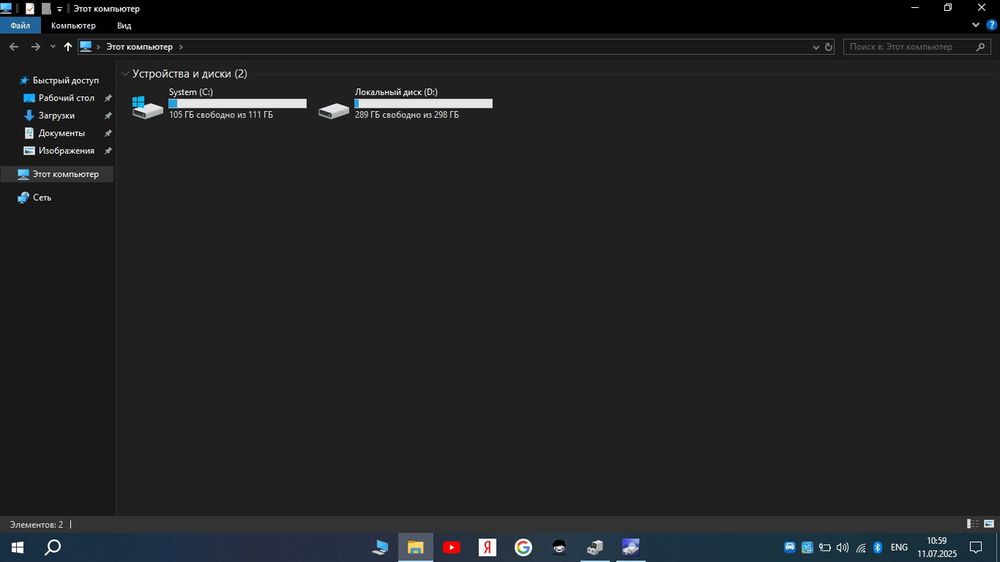
Task: Open the Windows Start menu
Action: click(x=17, y=547)
